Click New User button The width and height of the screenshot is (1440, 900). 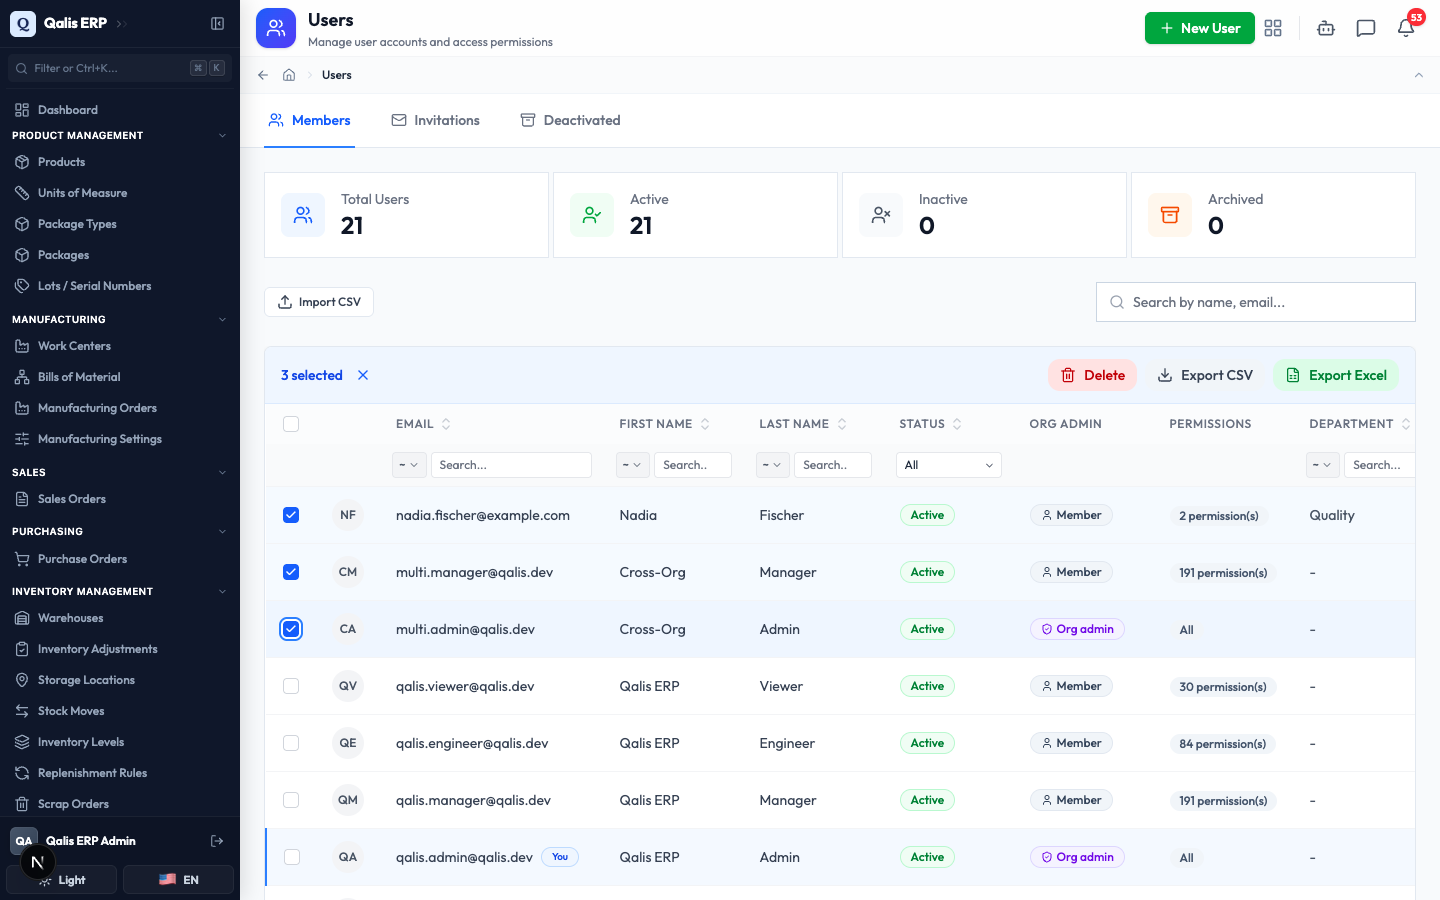1200,28
